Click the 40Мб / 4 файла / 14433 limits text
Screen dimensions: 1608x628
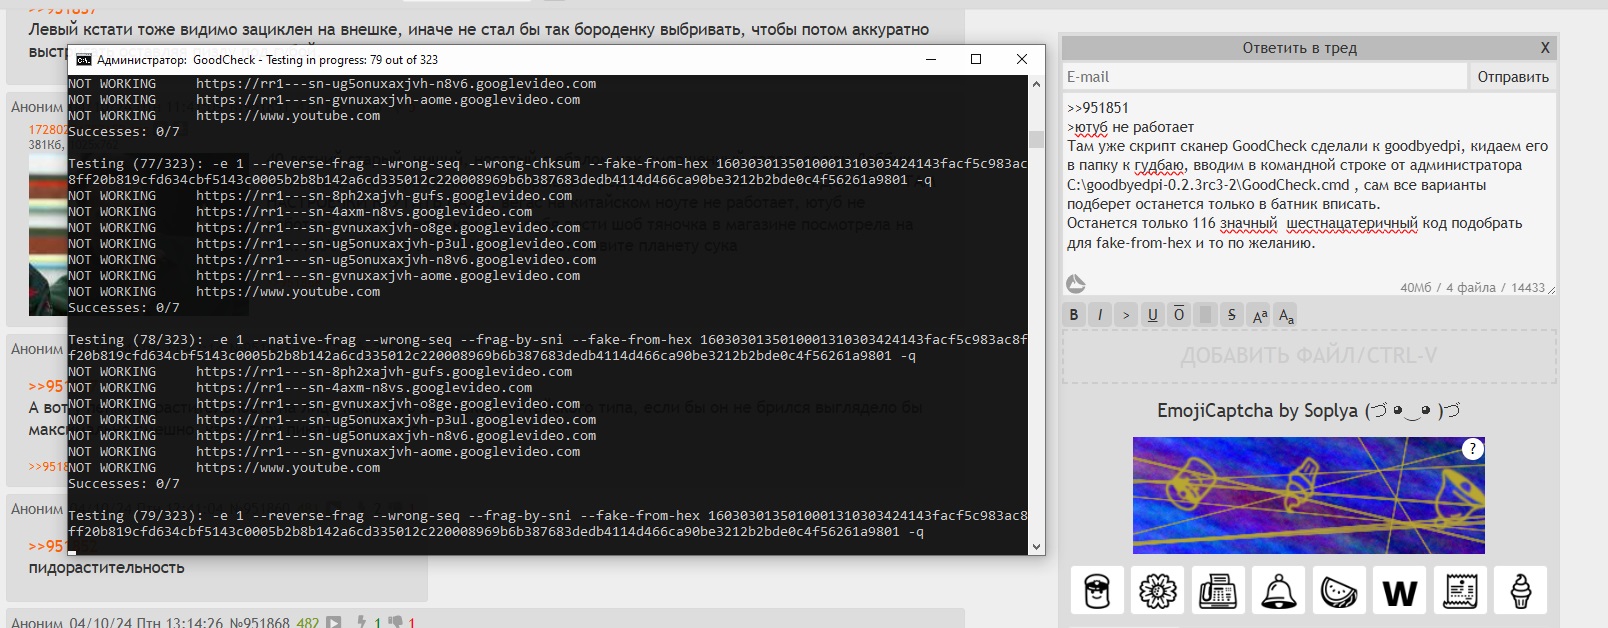tap(1472, 288)
